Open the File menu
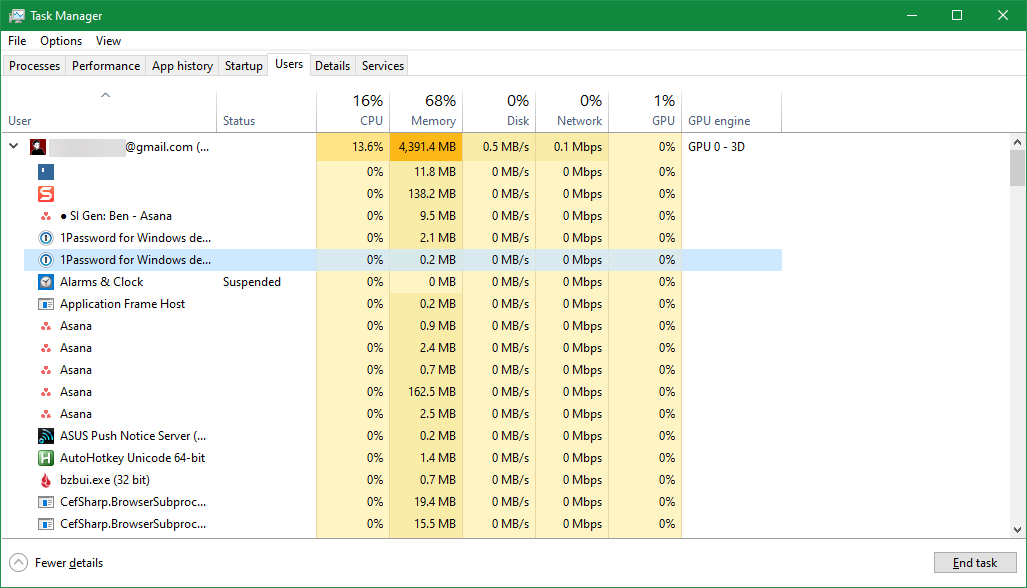This screenshot has height=588, width=1027. tap(16, 41)
